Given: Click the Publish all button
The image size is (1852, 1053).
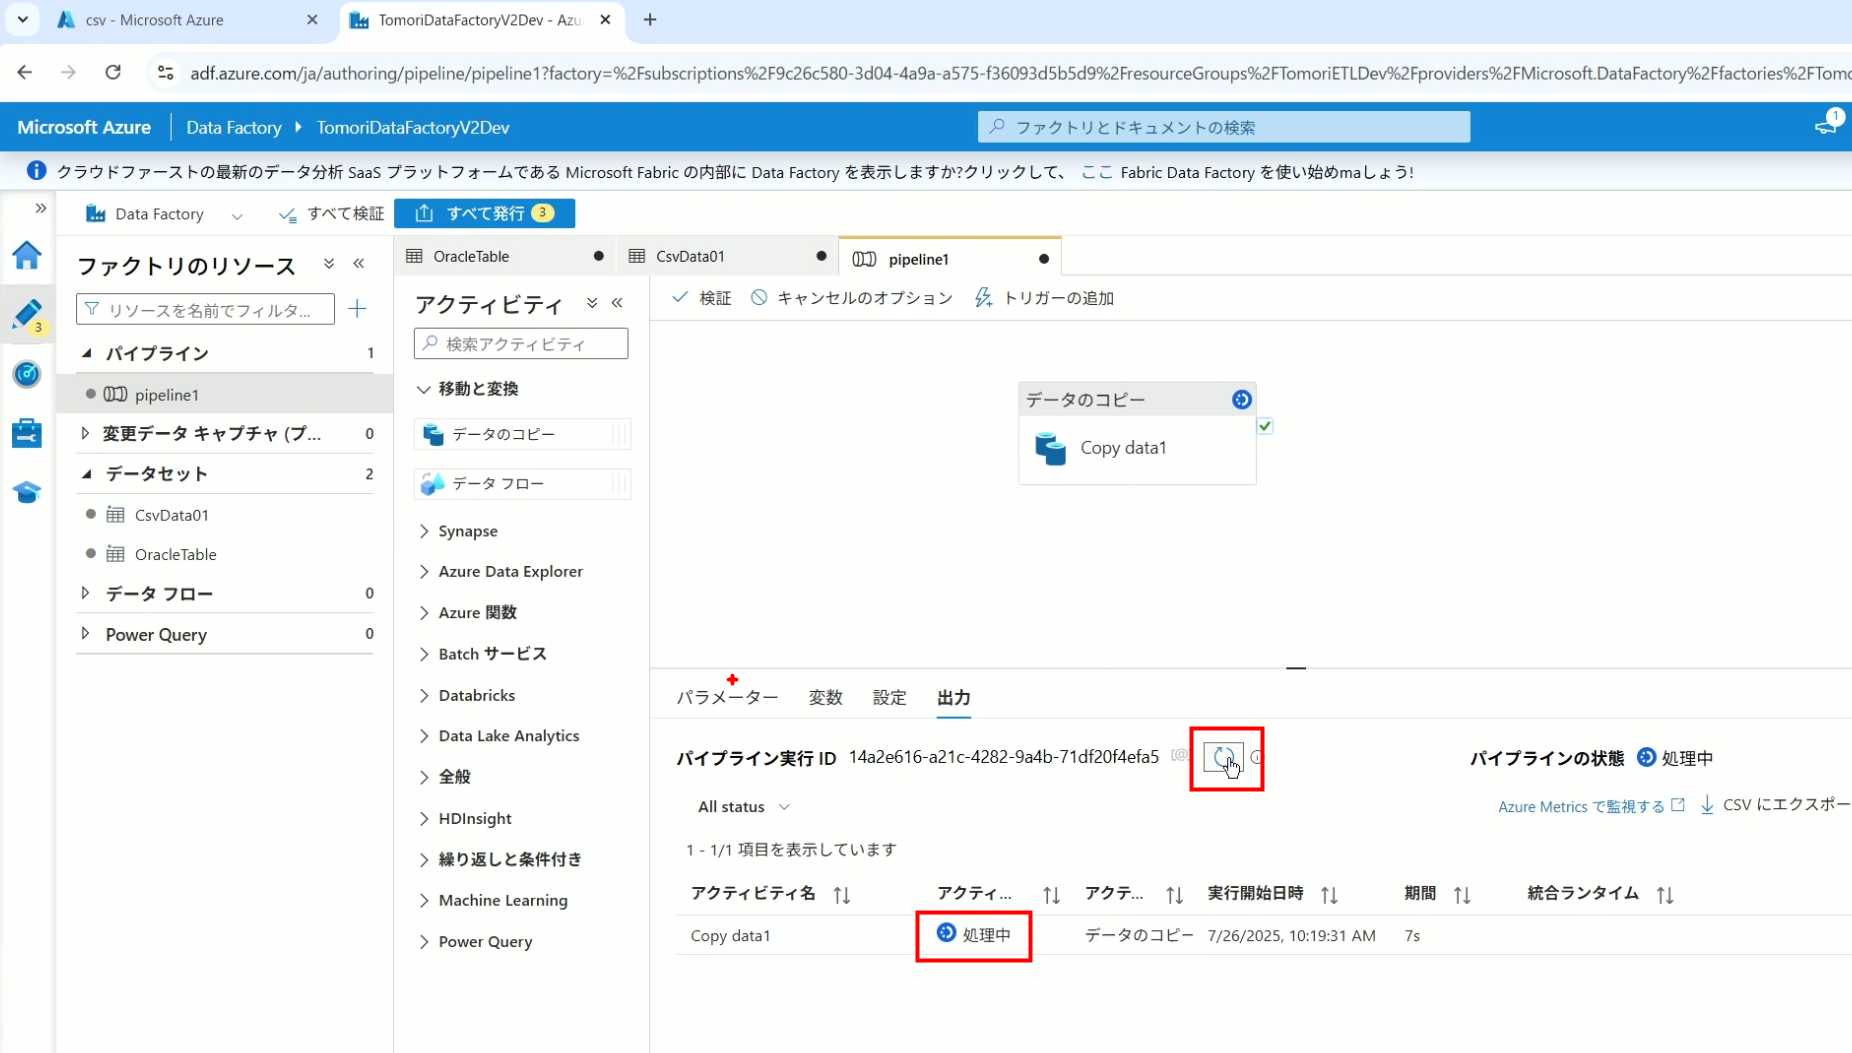Looking at the screenshot, I should [485, 213].
